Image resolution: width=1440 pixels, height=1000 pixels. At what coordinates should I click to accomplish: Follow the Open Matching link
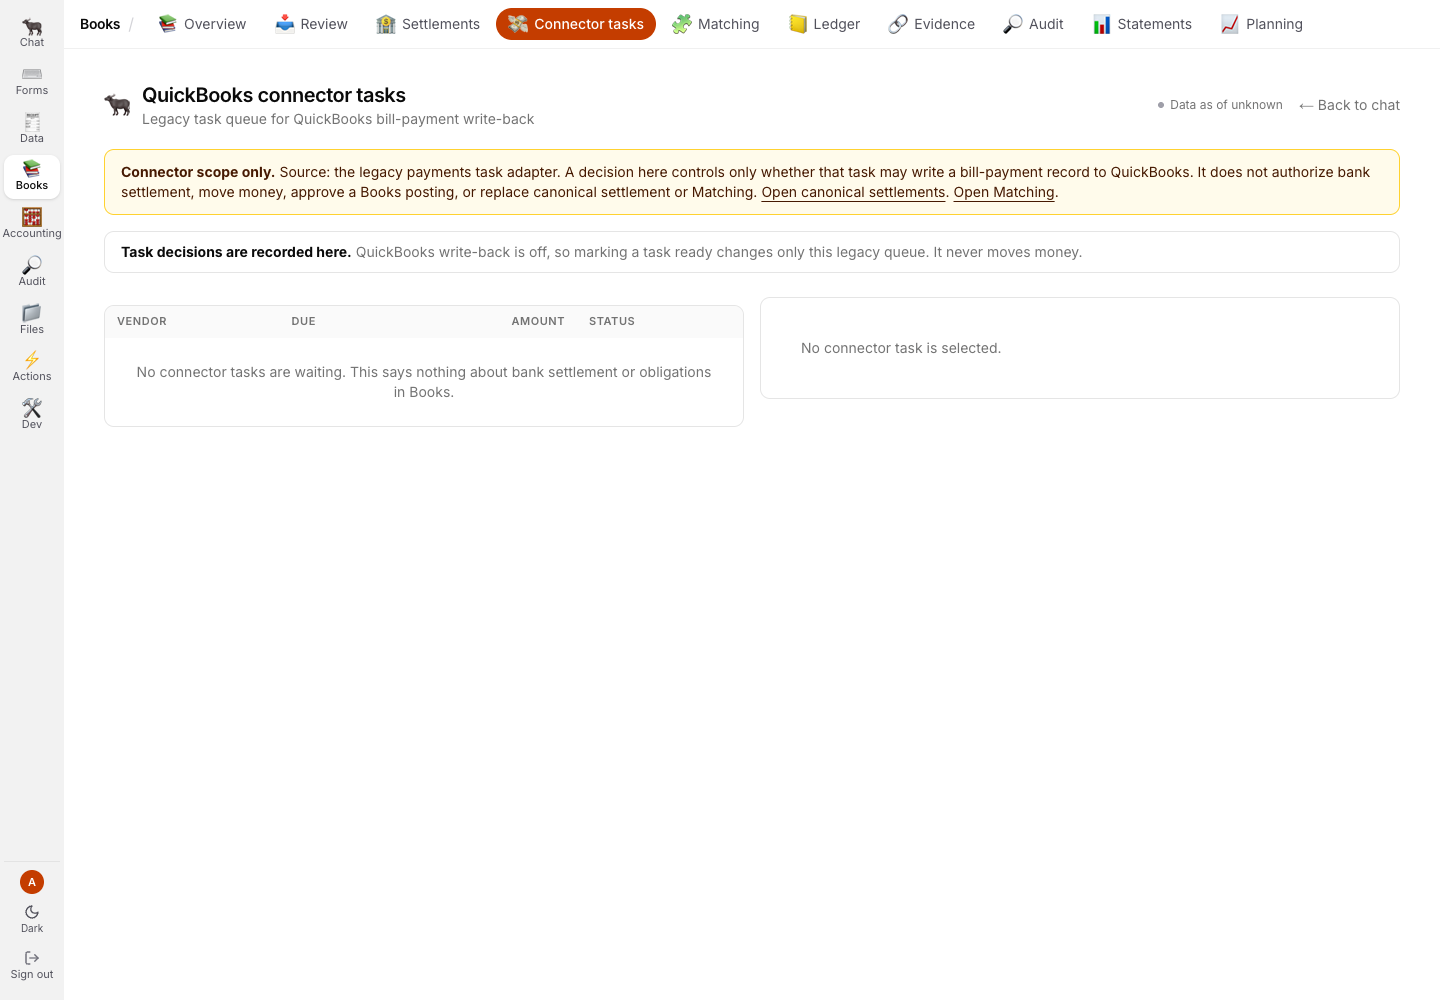pos(1004,192)
